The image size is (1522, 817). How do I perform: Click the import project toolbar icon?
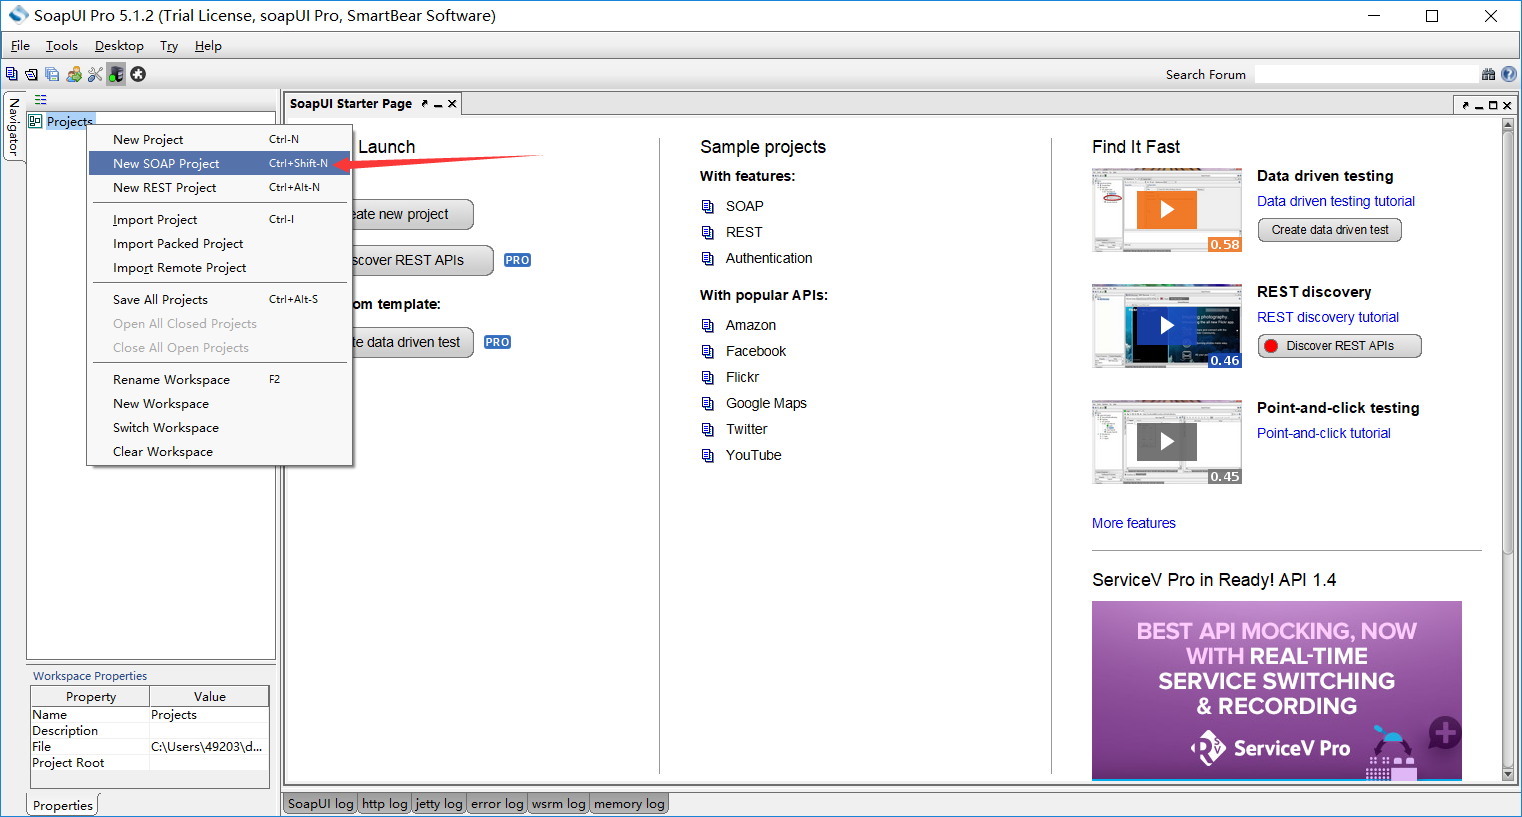[31, 74]
